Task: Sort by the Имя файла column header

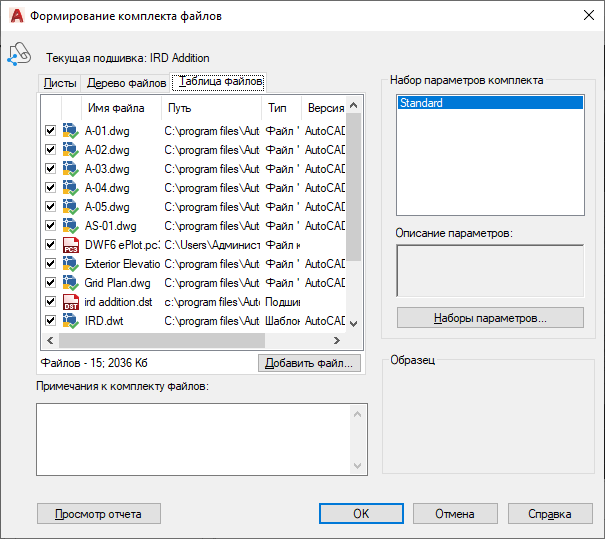Action: pyautogui.click(x=116, y=108)
